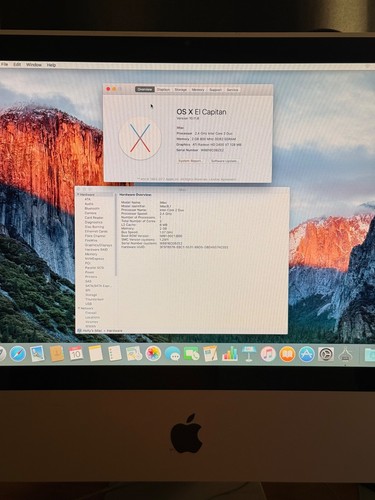Image resolution: width=375 pixels, height=500 pixels.
Task: Launch Numbers from the Dock
Action: 230,354
